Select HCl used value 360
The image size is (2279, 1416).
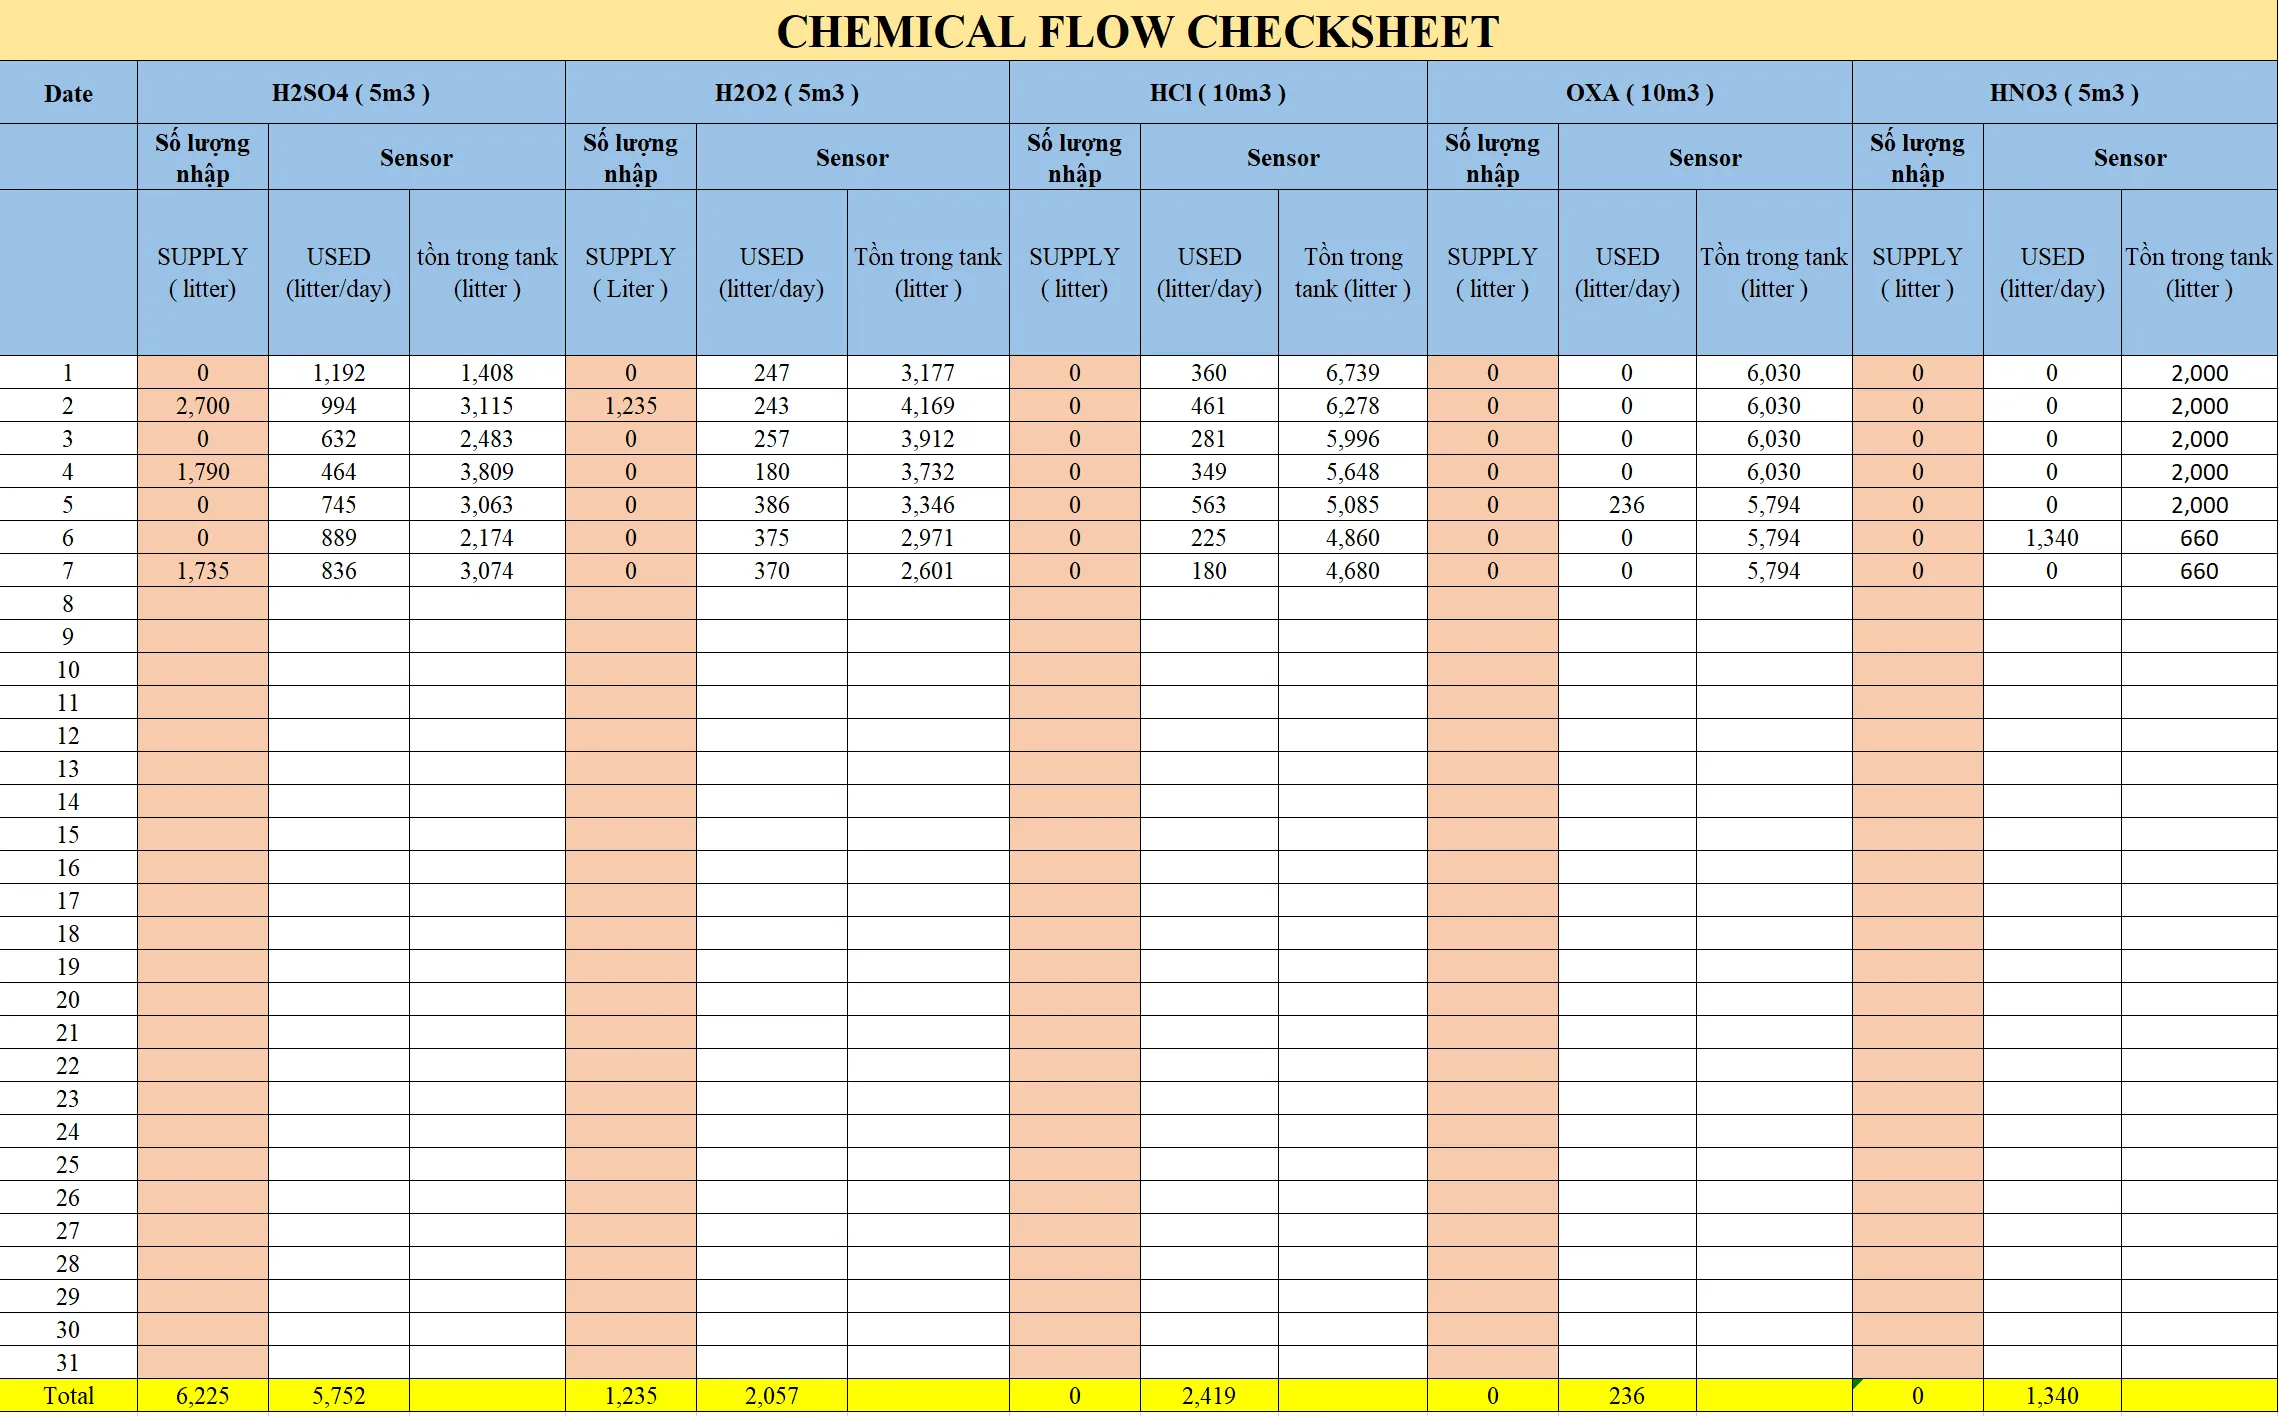(x=1209, y=373)
